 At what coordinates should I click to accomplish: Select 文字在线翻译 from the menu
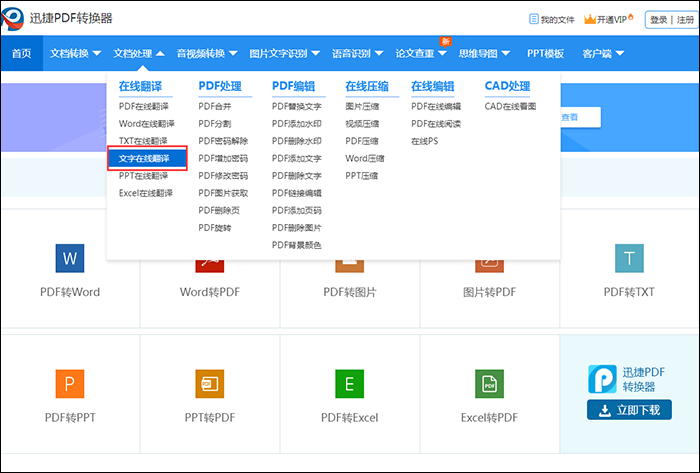pyautogui.click(x=145, y=158)
